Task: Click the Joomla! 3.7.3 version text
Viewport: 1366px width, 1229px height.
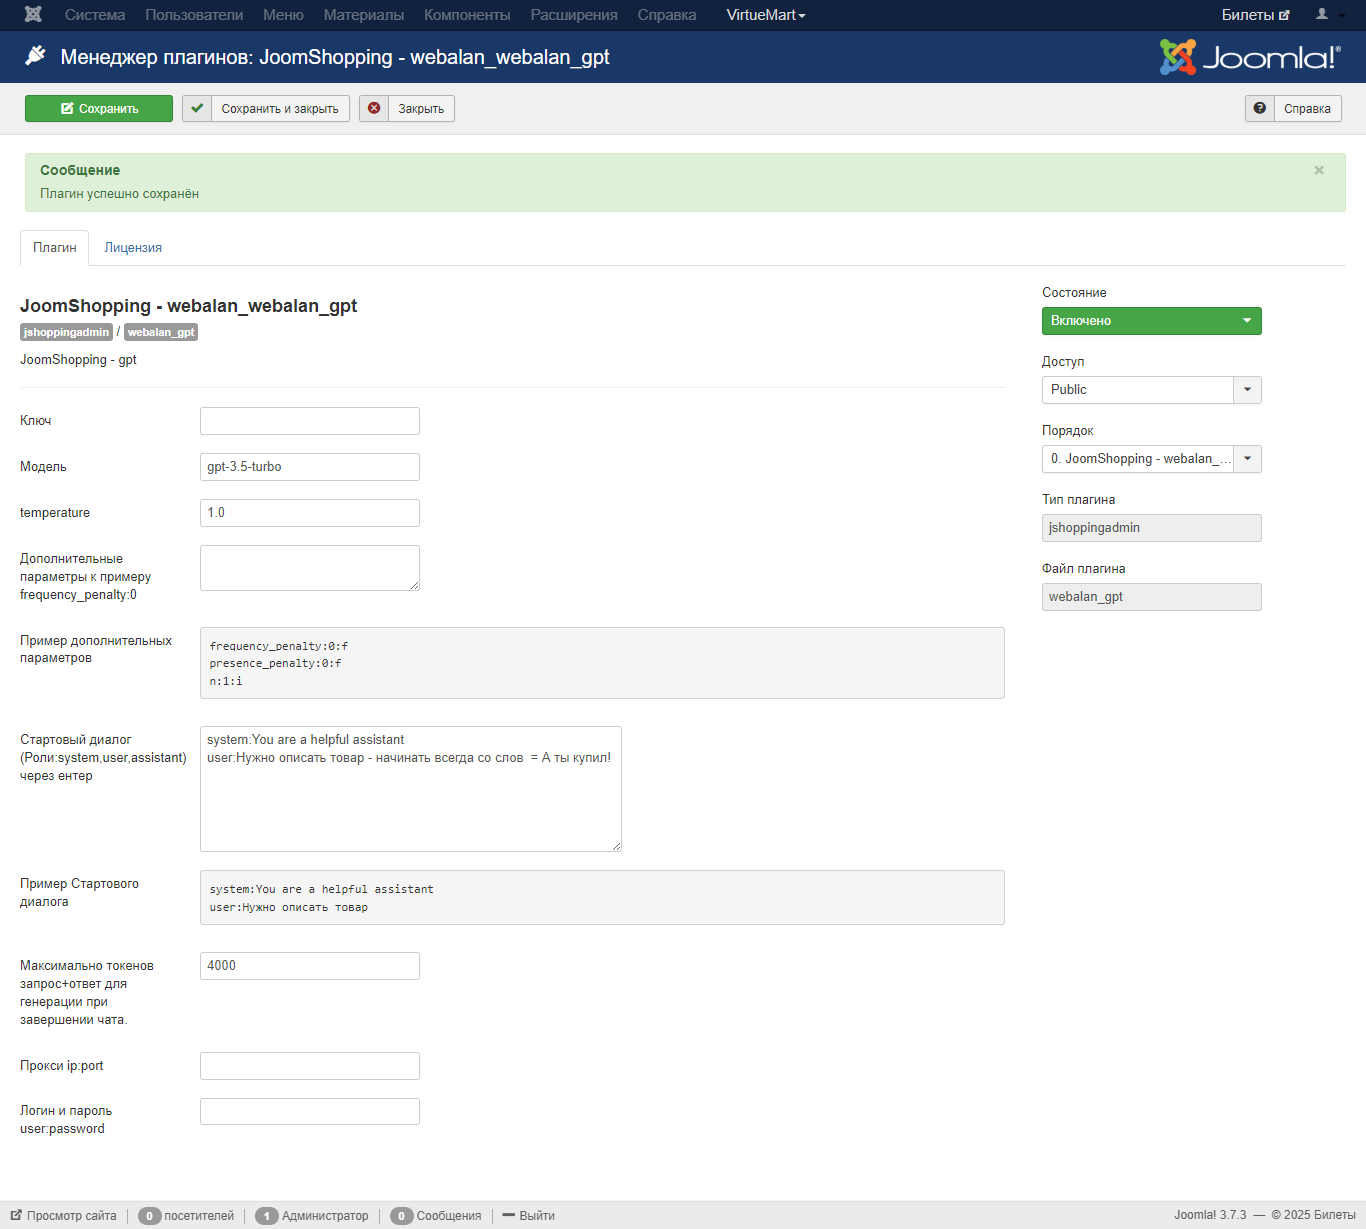Action: tap(1210, 1216)
